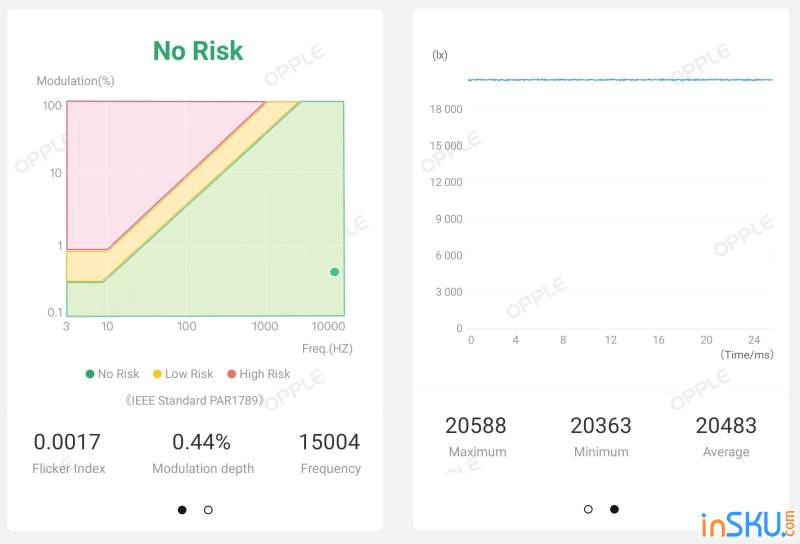Click the Modulation depth value 0.44%
This screenshot has height=544, width=800.
click(202, 442)
